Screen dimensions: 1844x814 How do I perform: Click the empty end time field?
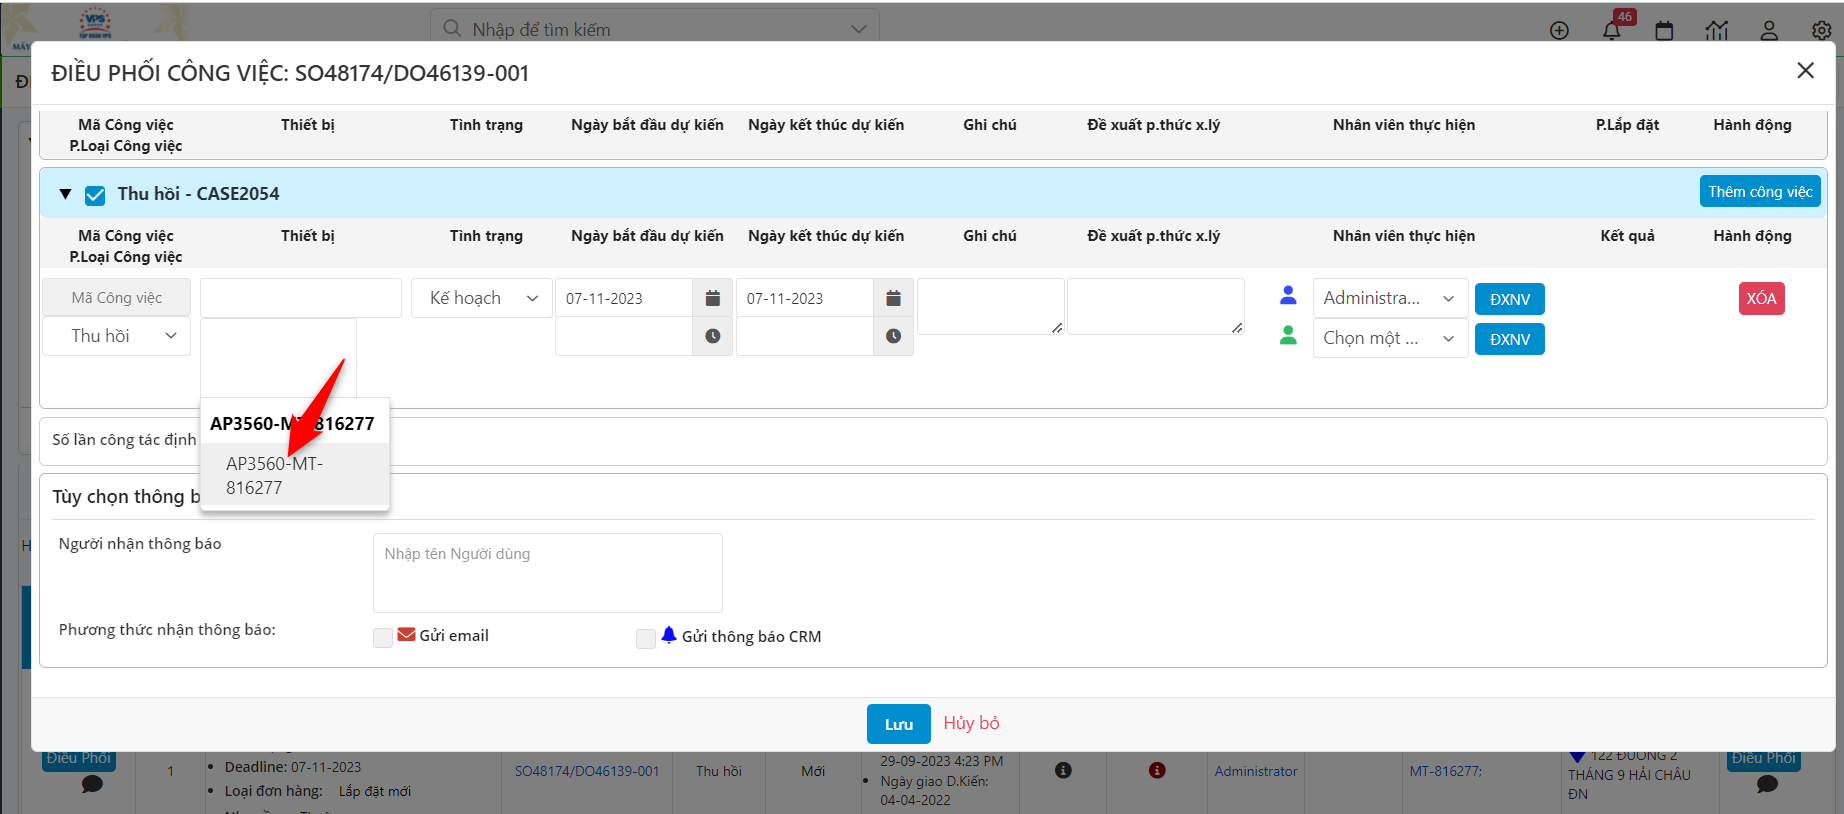pos(805,336)
